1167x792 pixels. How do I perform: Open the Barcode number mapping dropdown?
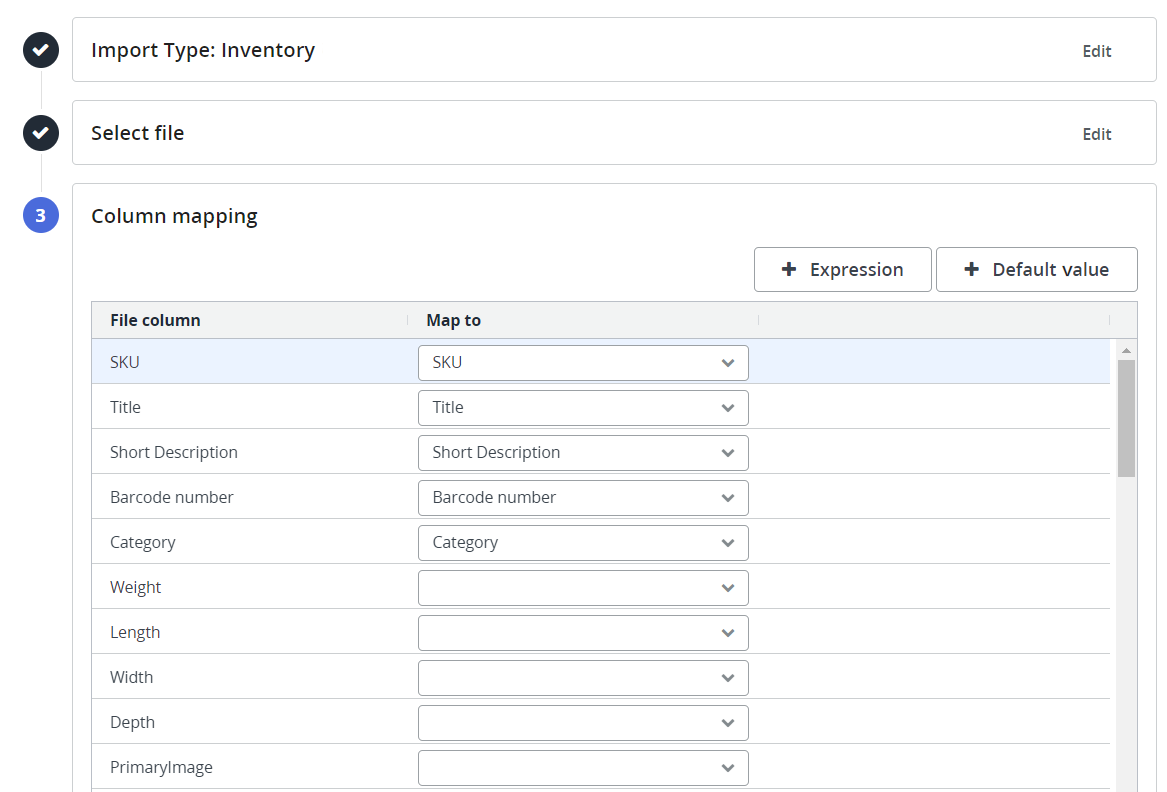pos(582,498)
